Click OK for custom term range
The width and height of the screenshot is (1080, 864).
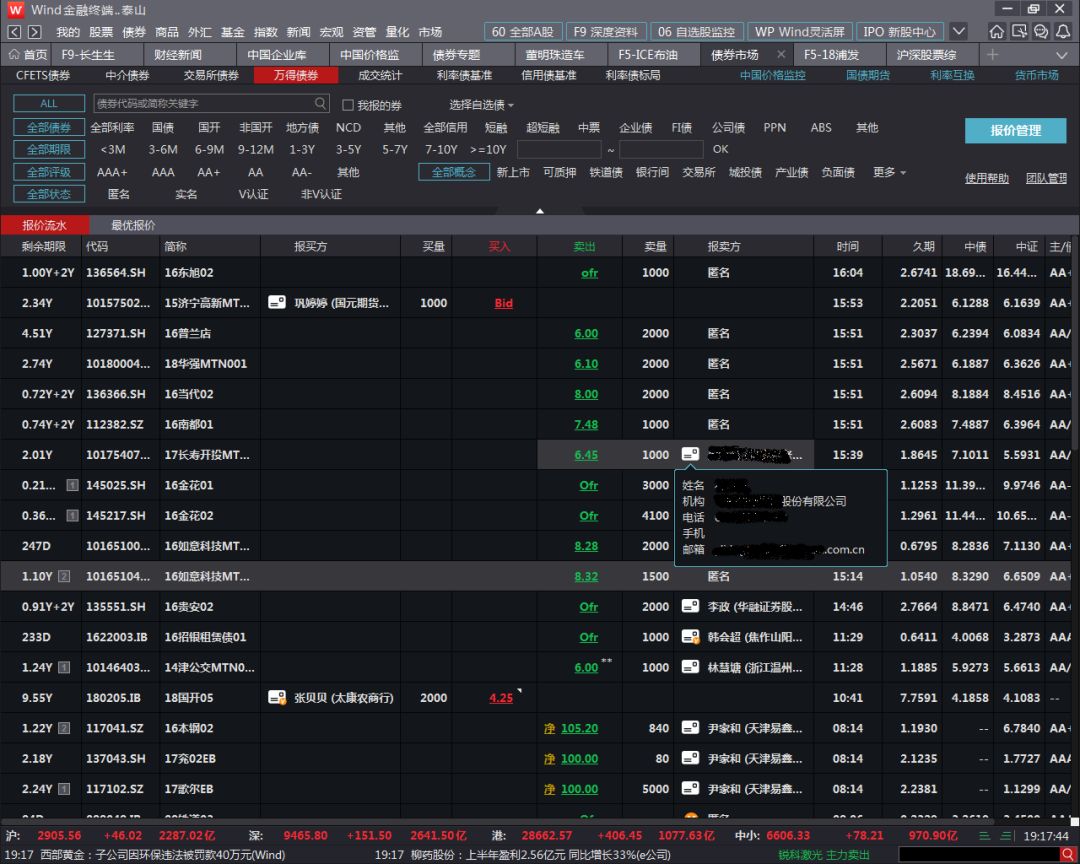(720, 150)
